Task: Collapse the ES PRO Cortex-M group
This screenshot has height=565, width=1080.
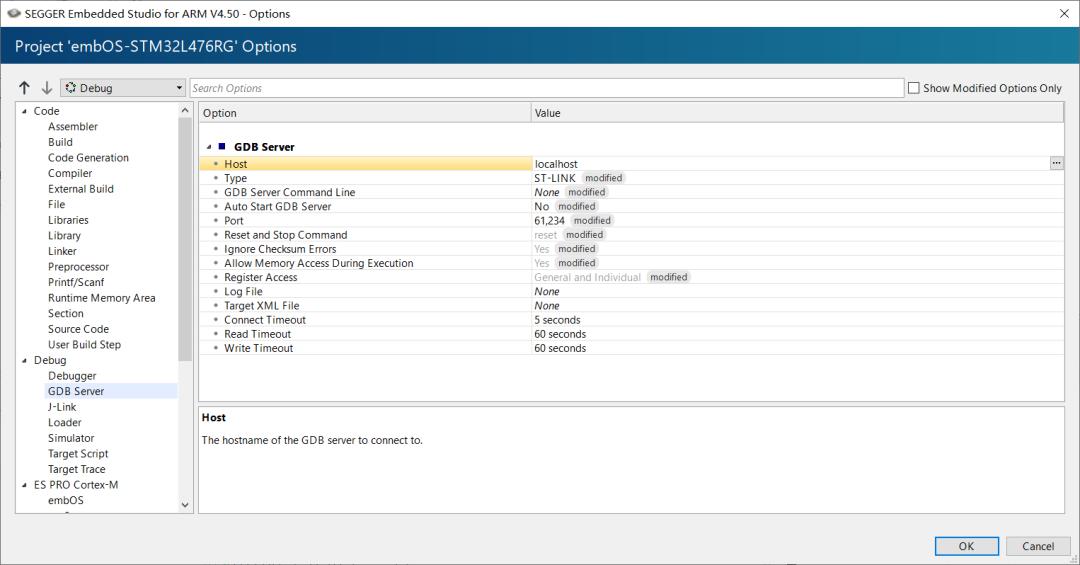Action: click(24, 485)
